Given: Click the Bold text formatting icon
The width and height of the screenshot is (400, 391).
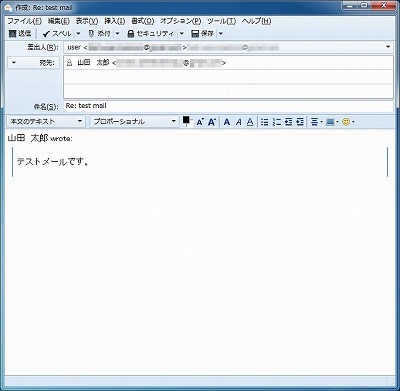Looking at the screenshot, I should click(227, 122).
